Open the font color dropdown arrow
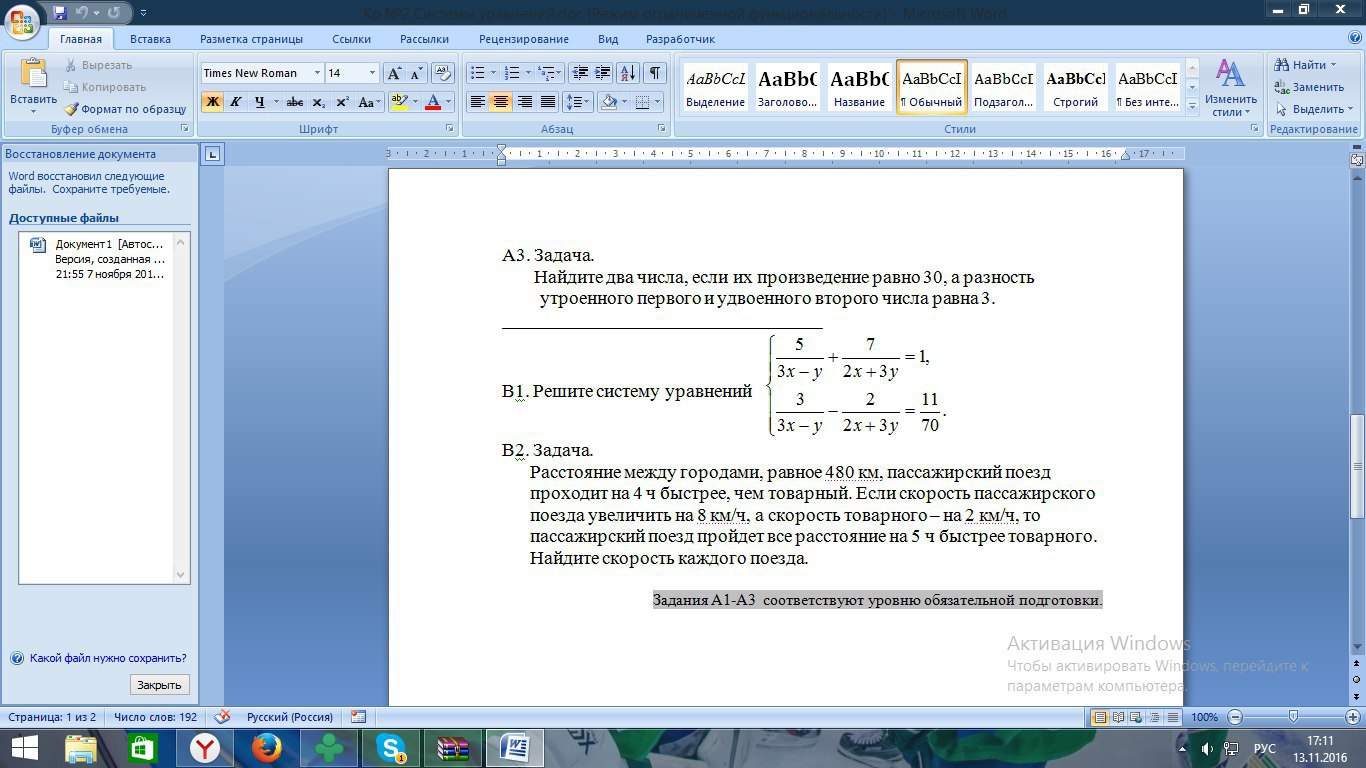 click(x=449, y=102)
